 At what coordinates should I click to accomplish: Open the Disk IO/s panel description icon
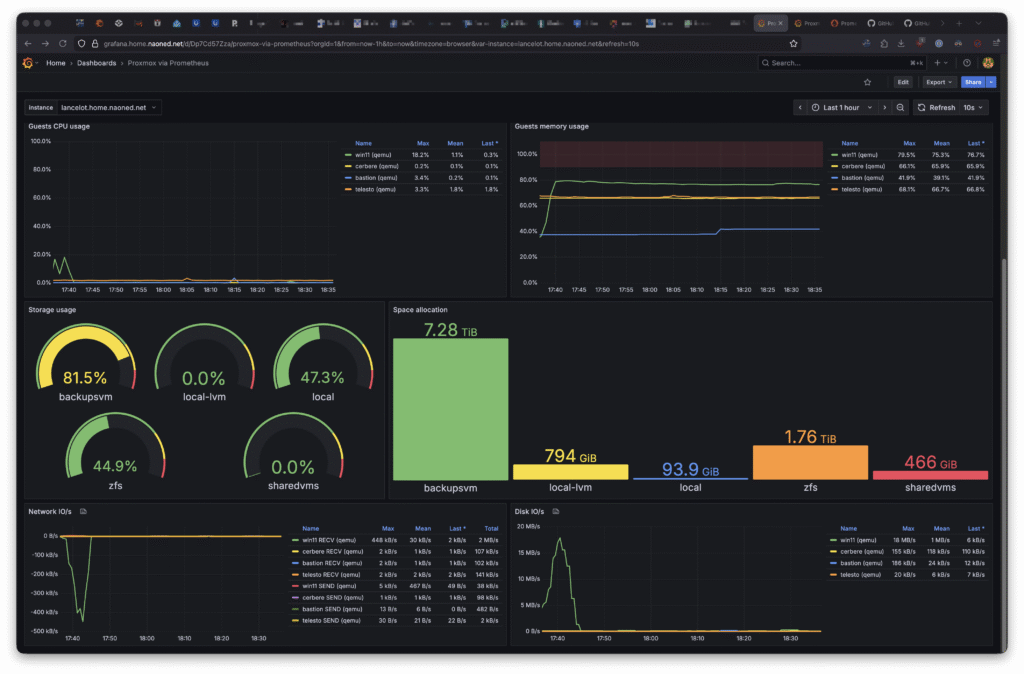555,511
